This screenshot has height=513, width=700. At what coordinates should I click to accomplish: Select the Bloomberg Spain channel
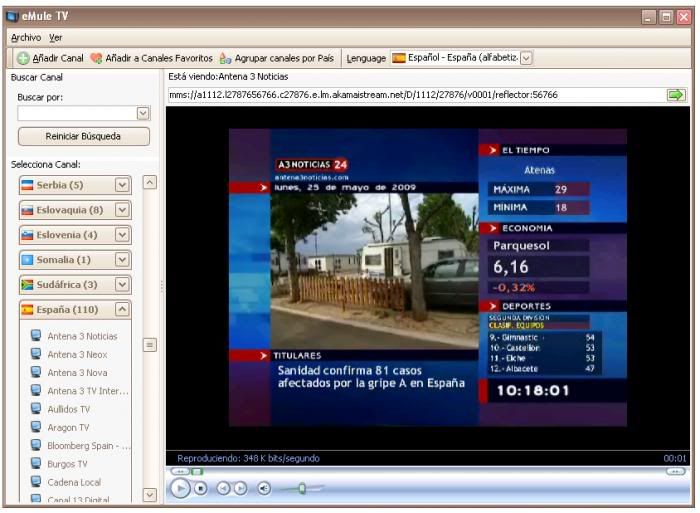click(x=89, y=446)
